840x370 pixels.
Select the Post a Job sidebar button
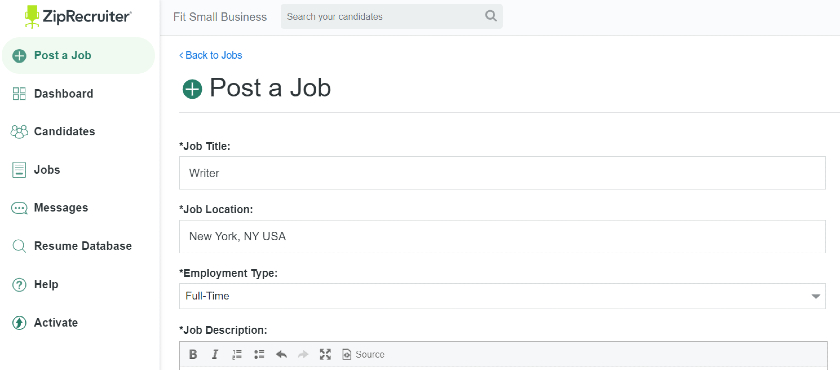click(78, 55)
